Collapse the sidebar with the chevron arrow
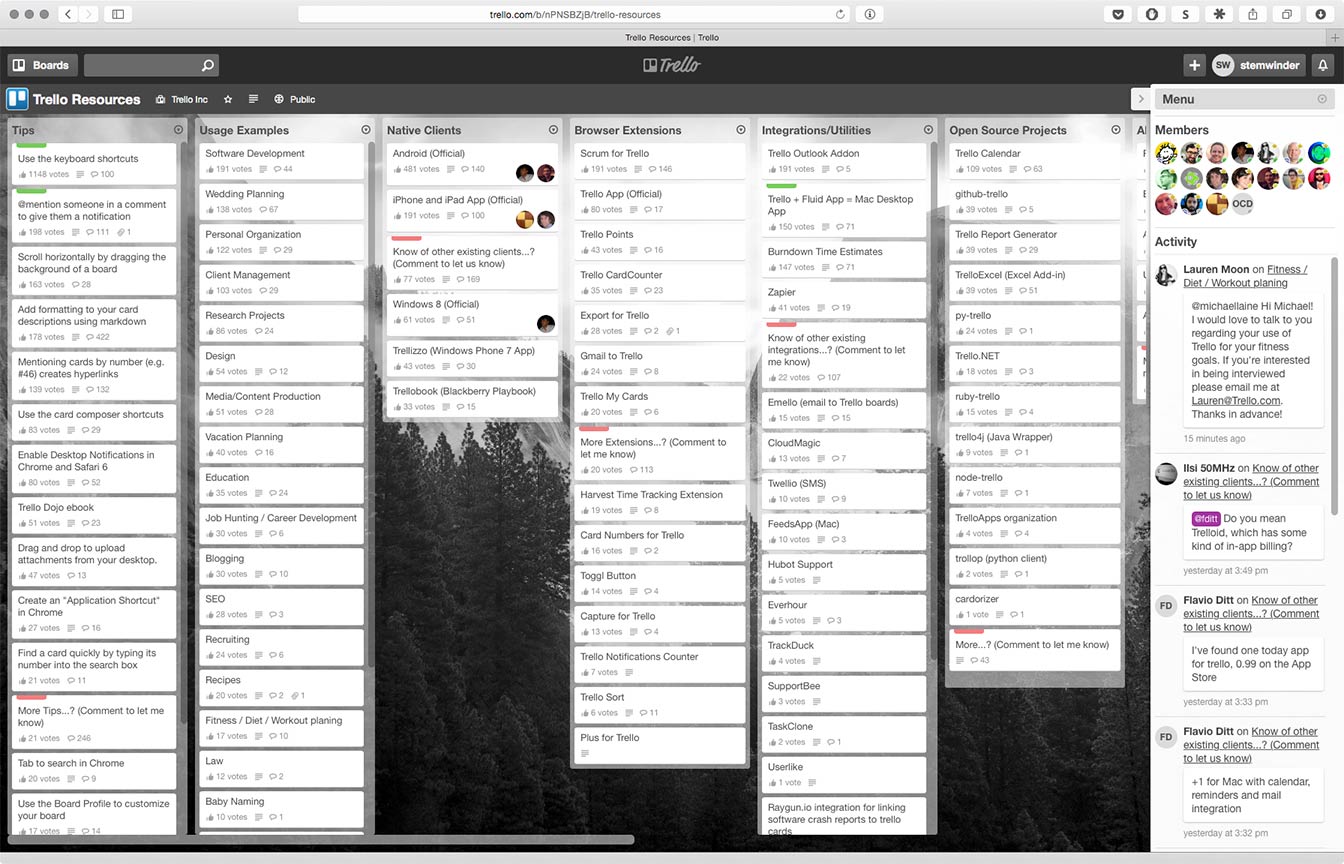The image size is (1344, 864). pos(1140,99)
